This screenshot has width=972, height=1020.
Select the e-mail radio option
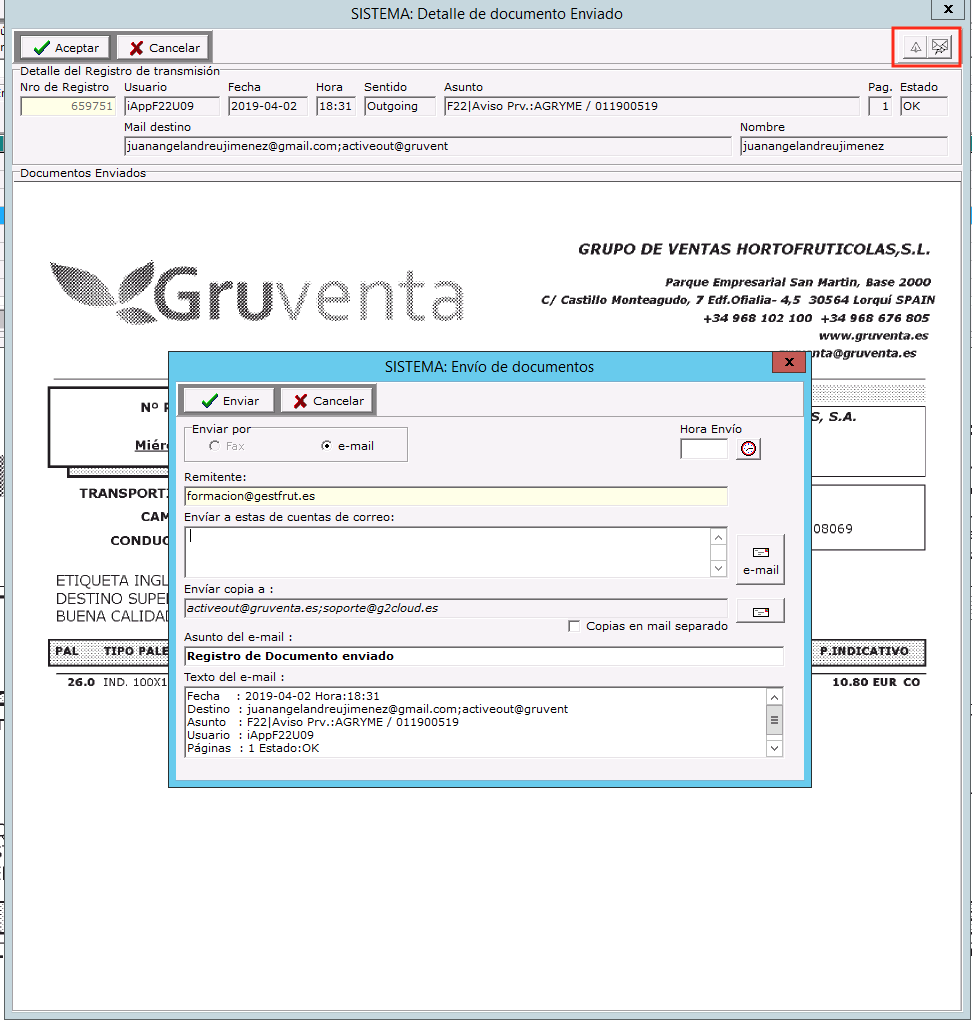326,446
